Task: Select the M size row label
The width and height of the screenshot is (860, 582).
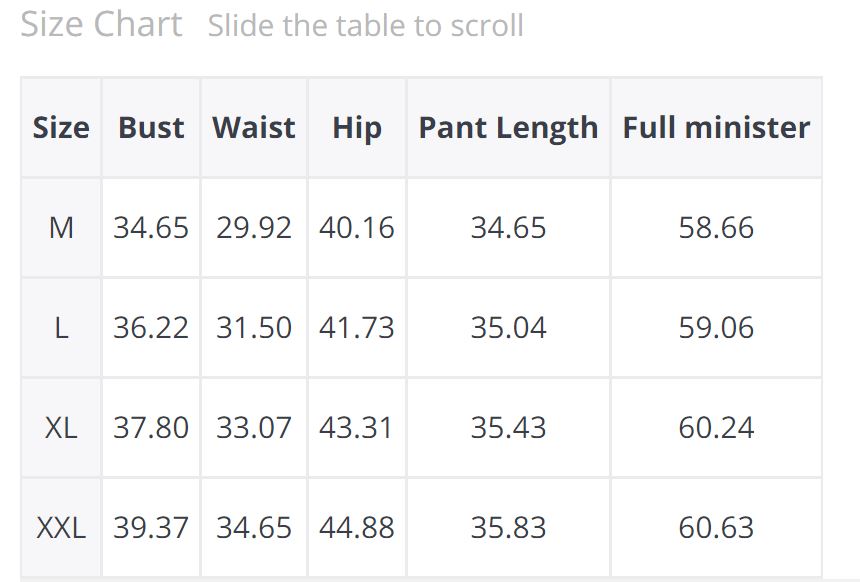Action: click(61, 228)
